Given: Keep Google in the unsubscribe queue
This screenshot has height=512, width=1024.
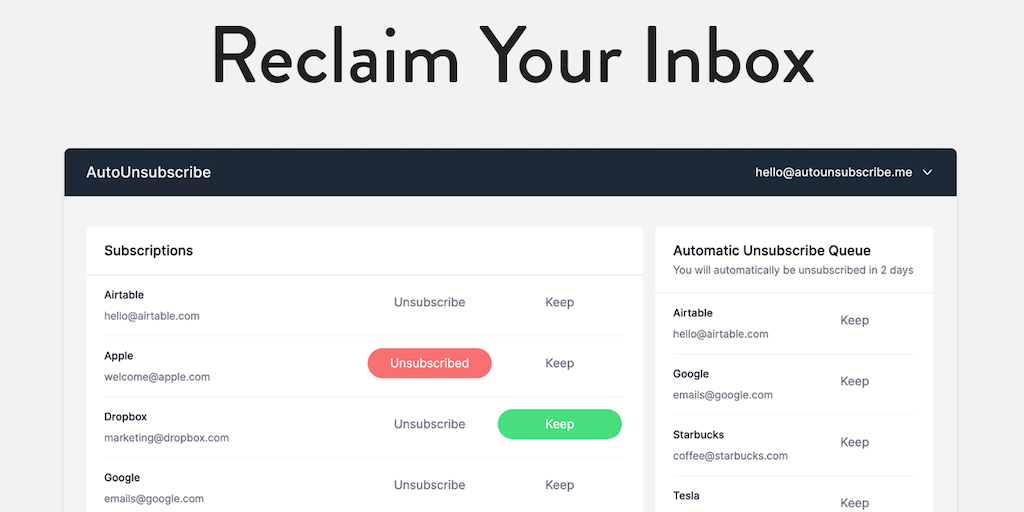Looking at the screenshot, I should tap(854, 381).
